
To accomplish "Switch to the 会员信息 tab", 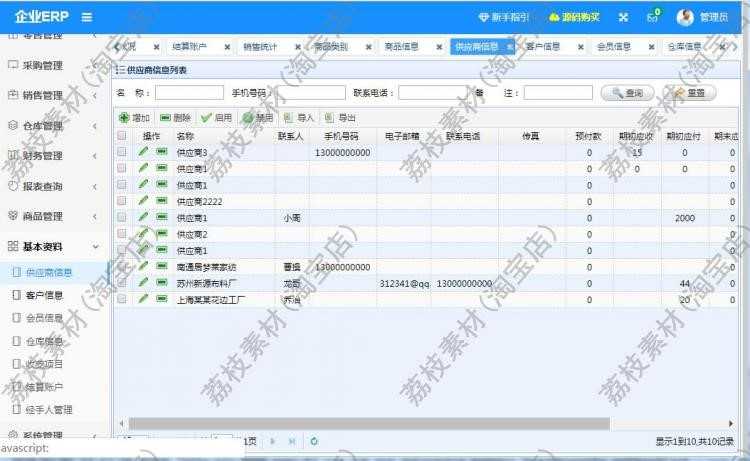I will [x=614, y=46].
